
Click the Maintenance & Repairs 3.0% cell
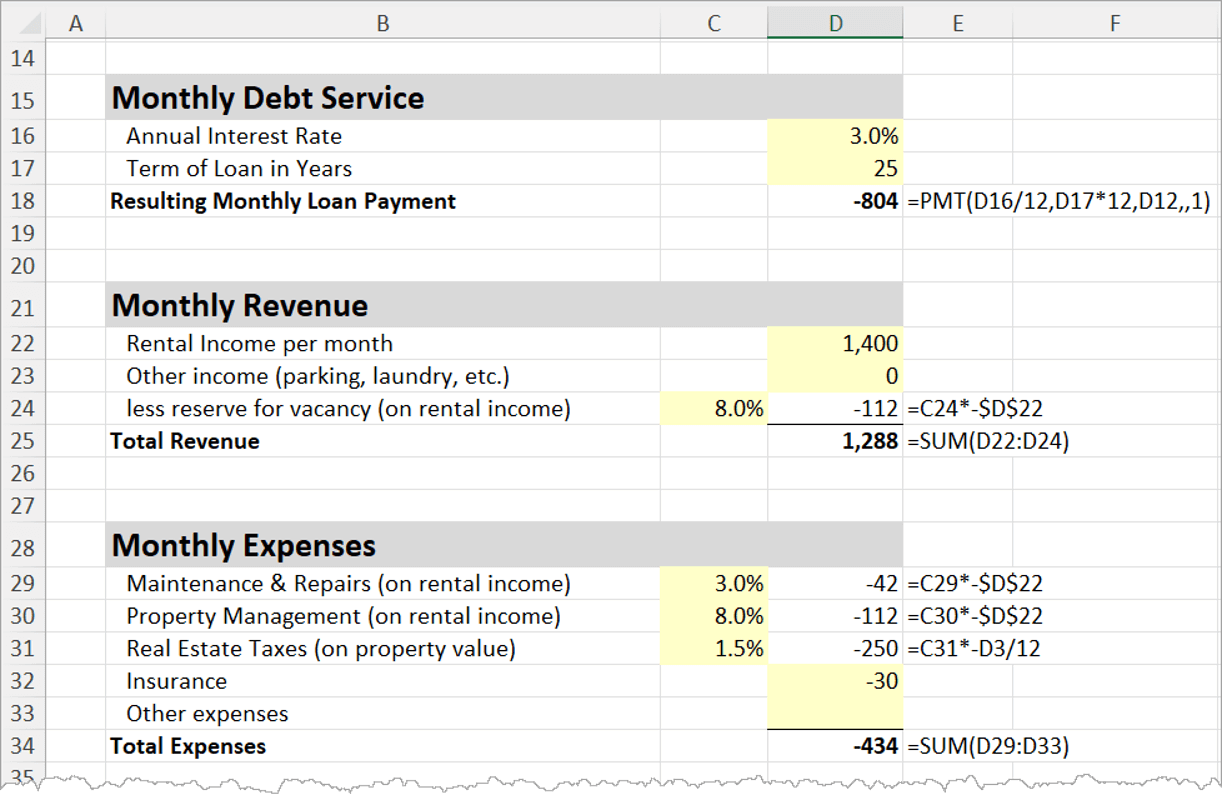tap(713, 584)
